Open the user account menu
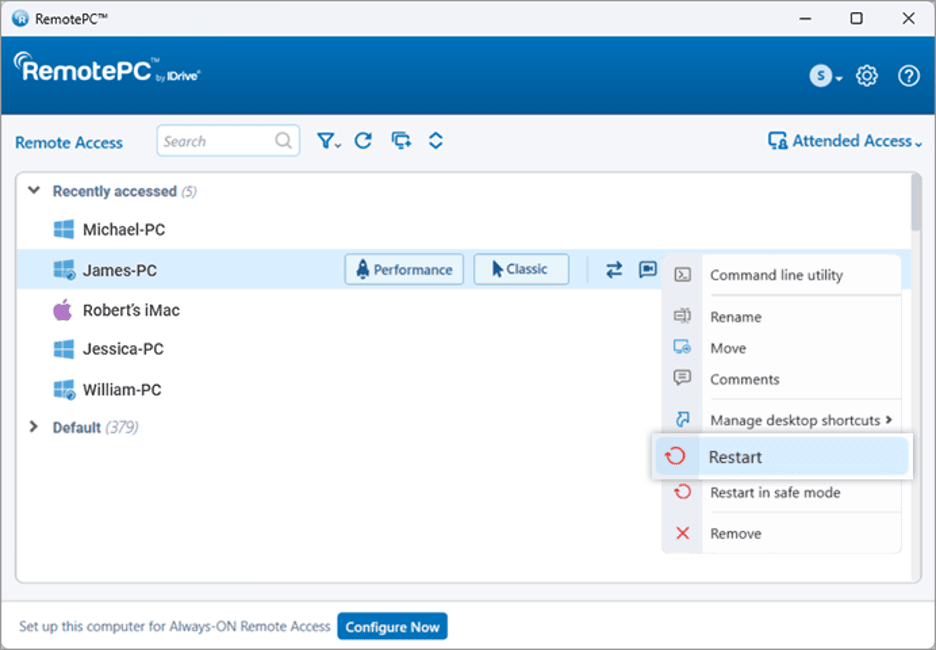Image resolution: width=936 pixels, height=650 pixels. tap(822, 75)
